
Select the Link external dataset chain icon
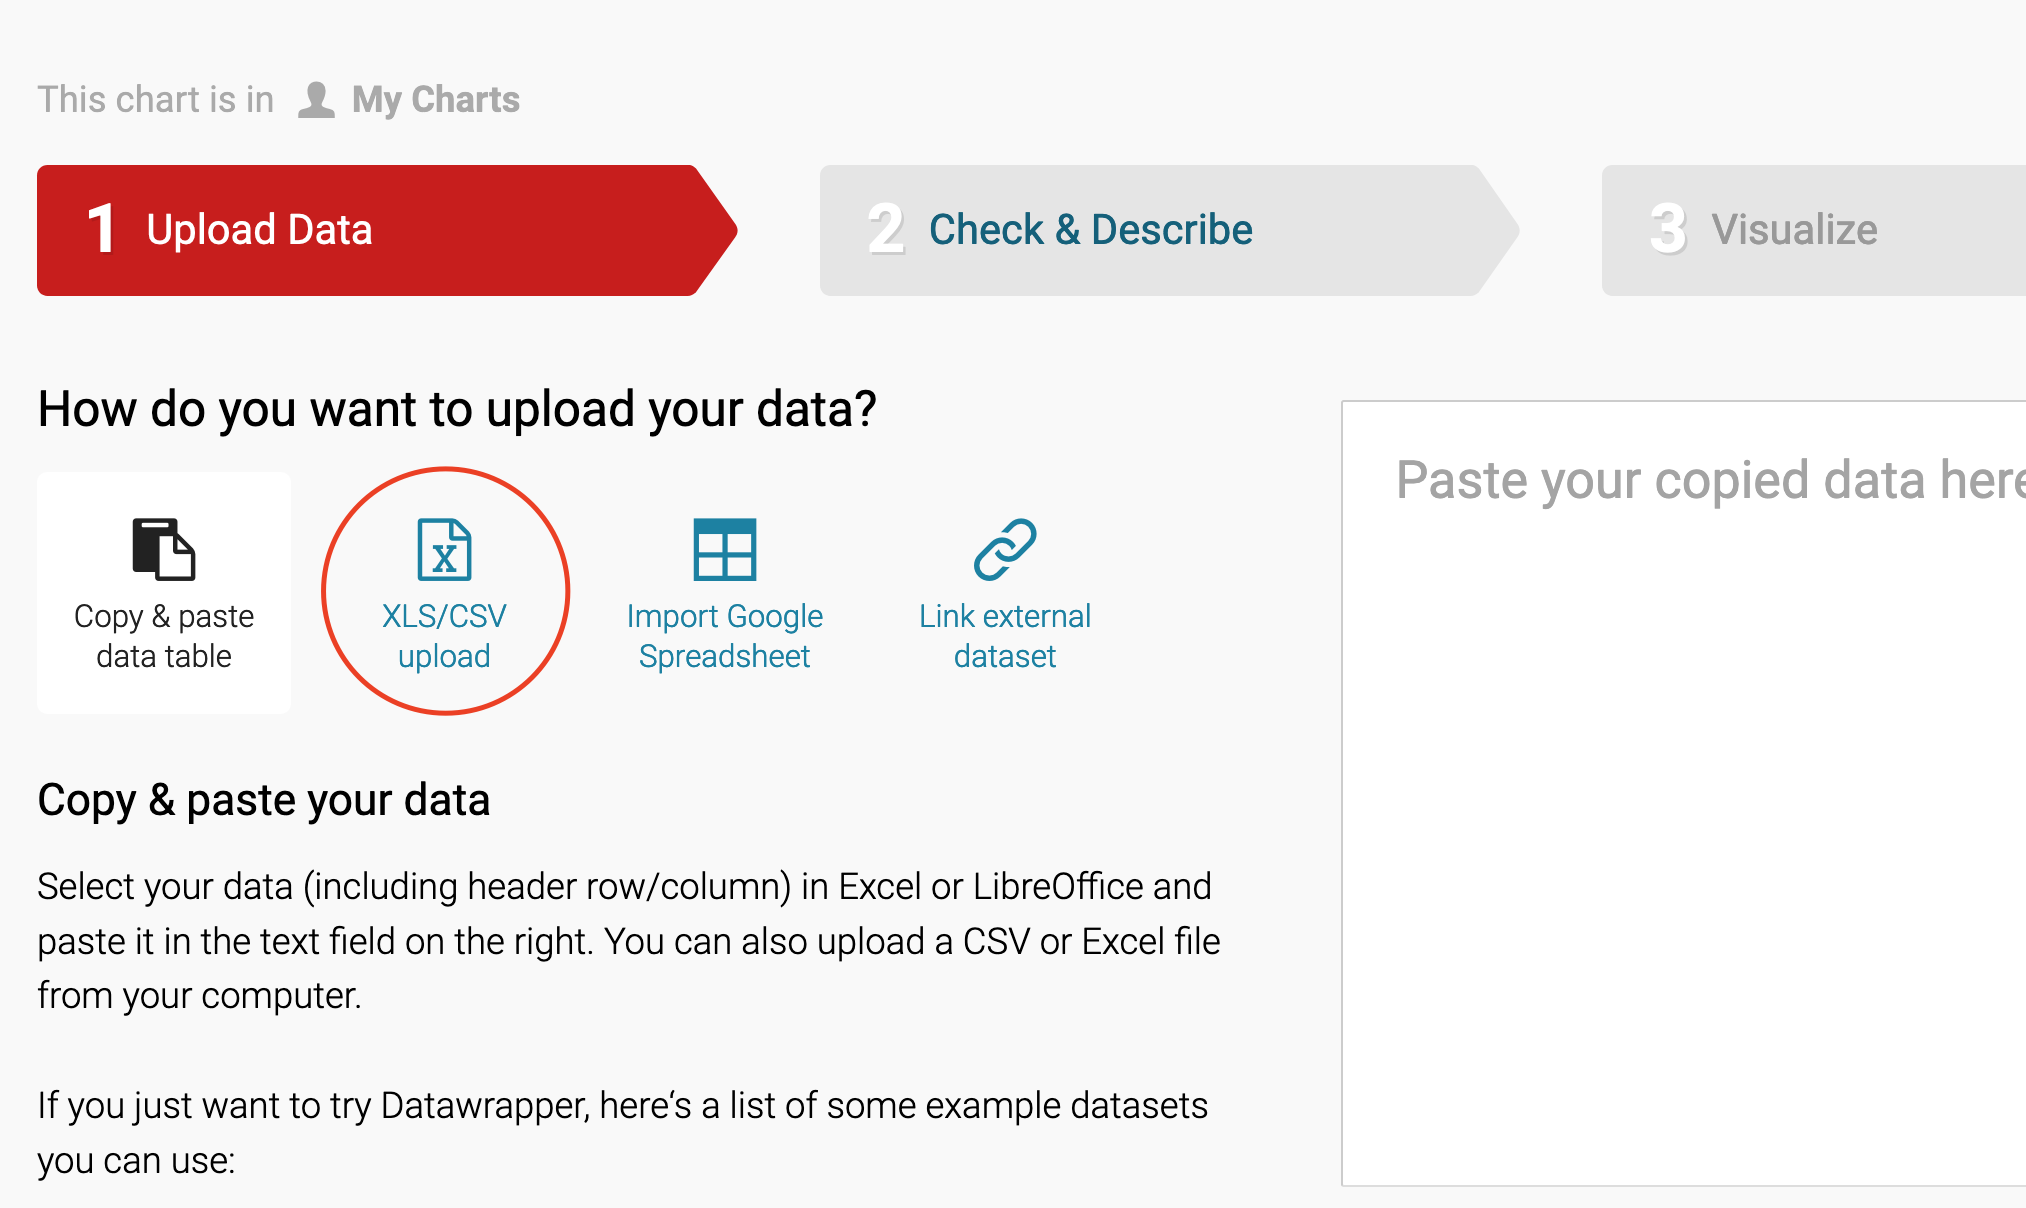(1004, 550)
